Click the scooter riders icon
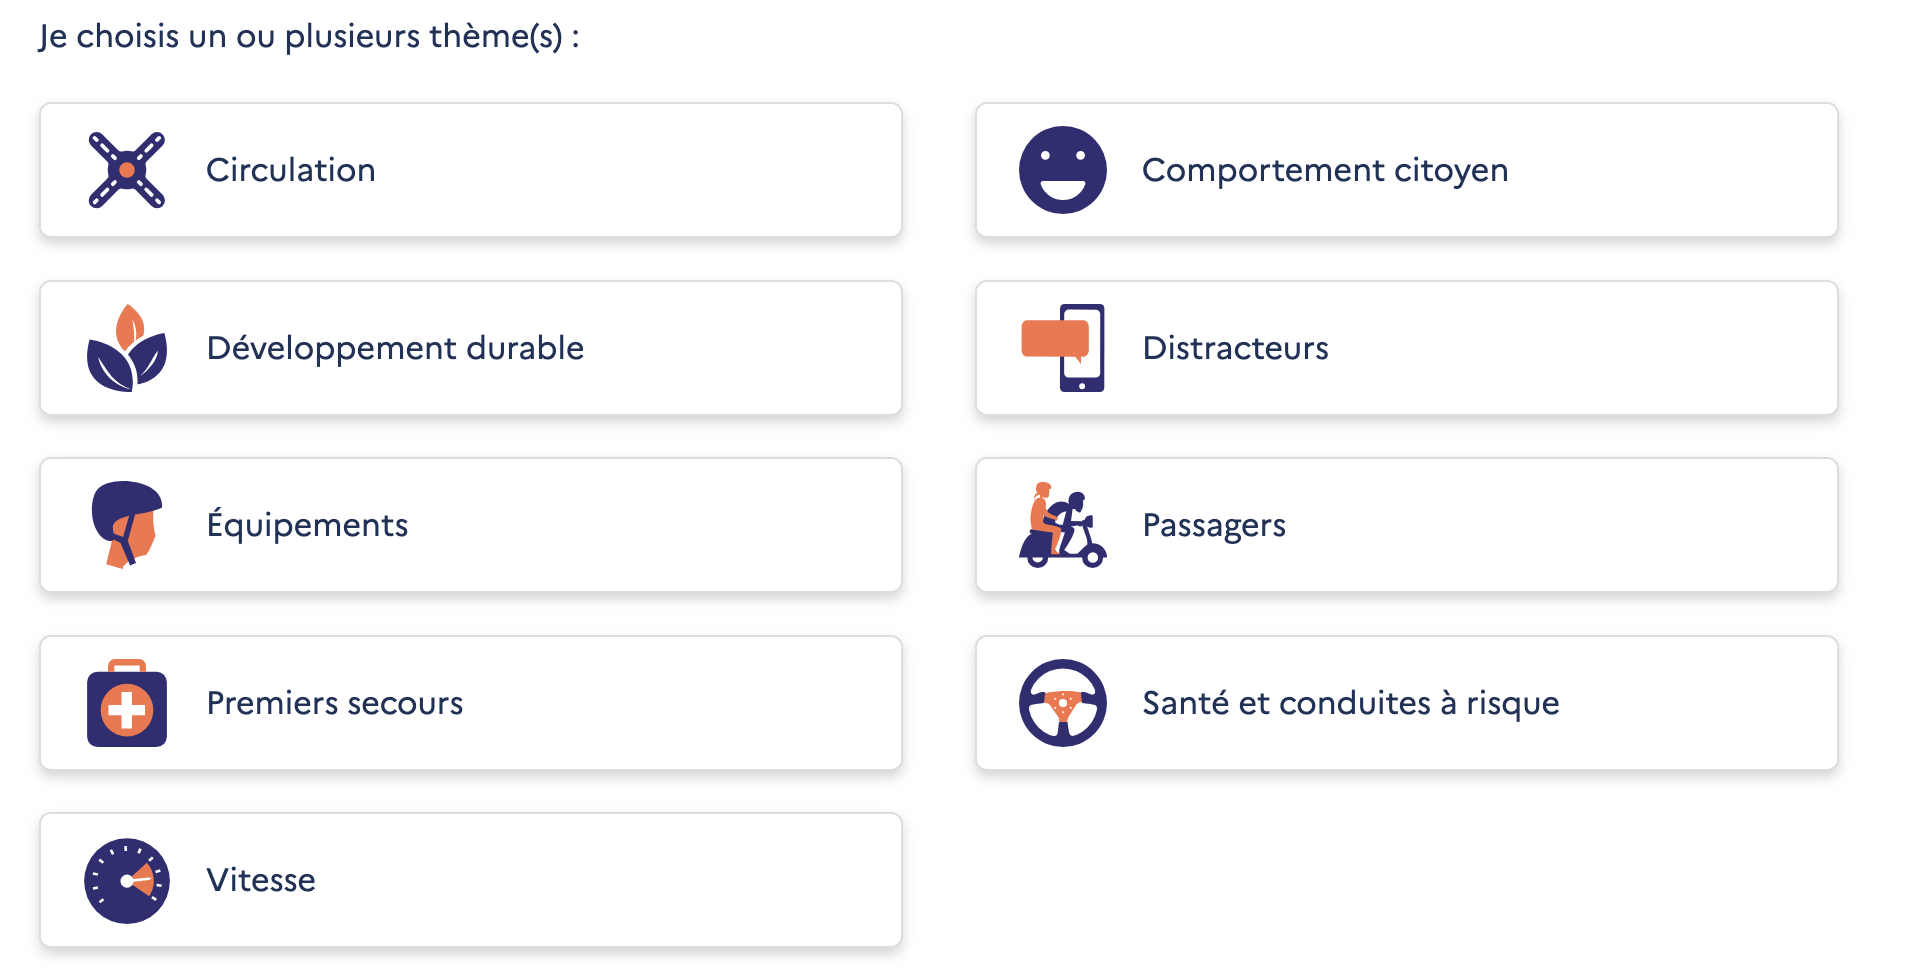Screen dimensions: 1908x972 click(x=1062, y=526)
